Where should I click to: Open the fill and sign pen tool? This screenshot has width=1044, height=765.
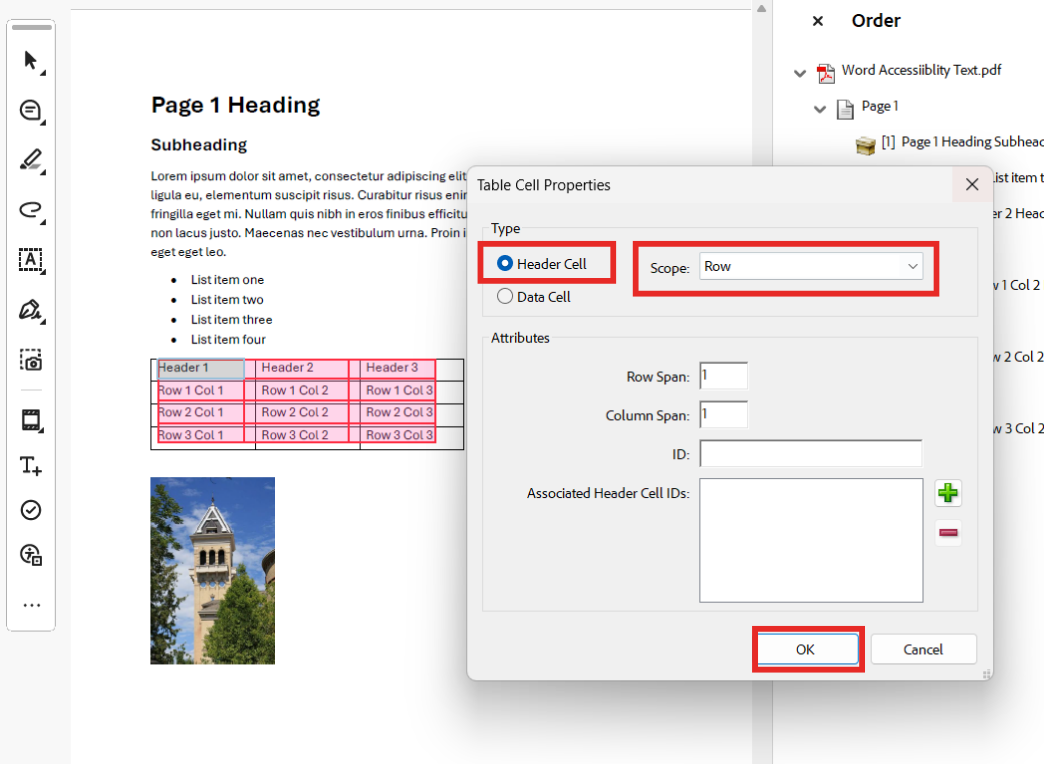click(31, 310)
